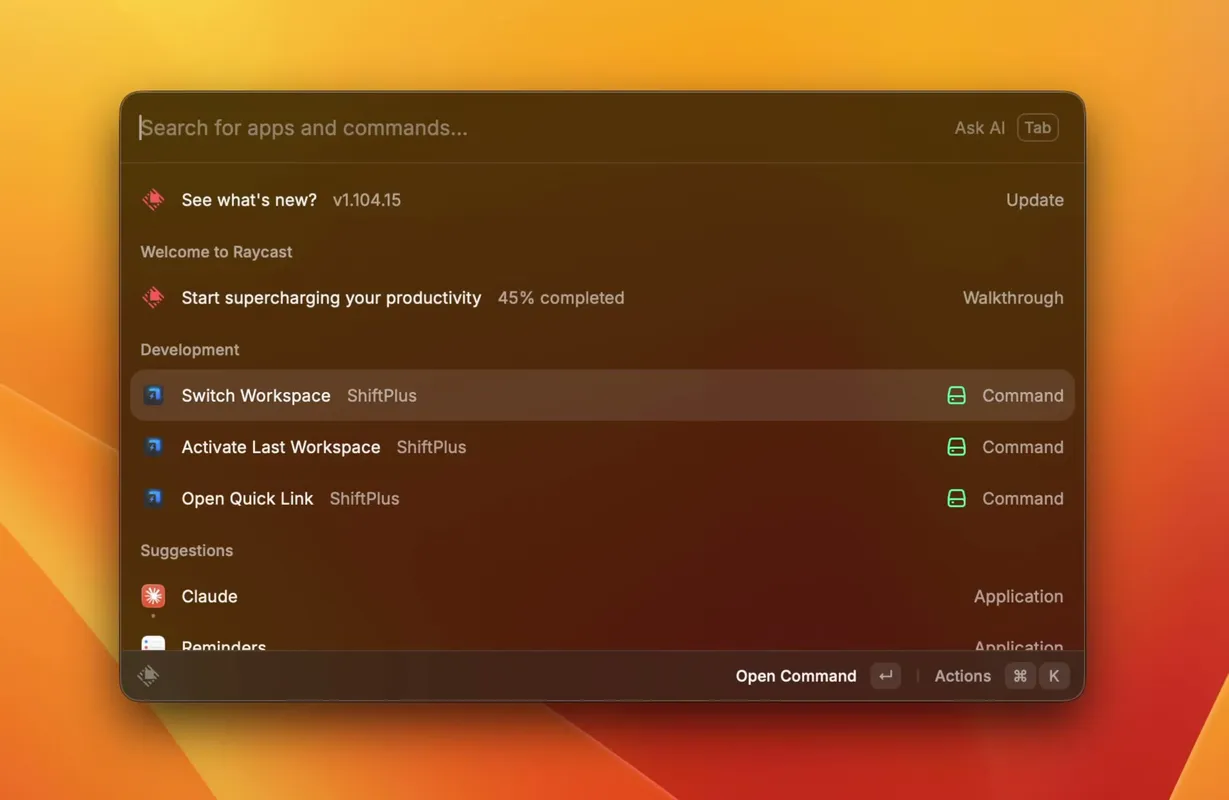Click the Return key icon next to Open Command
1229x800 pixels.
point(885,676)
